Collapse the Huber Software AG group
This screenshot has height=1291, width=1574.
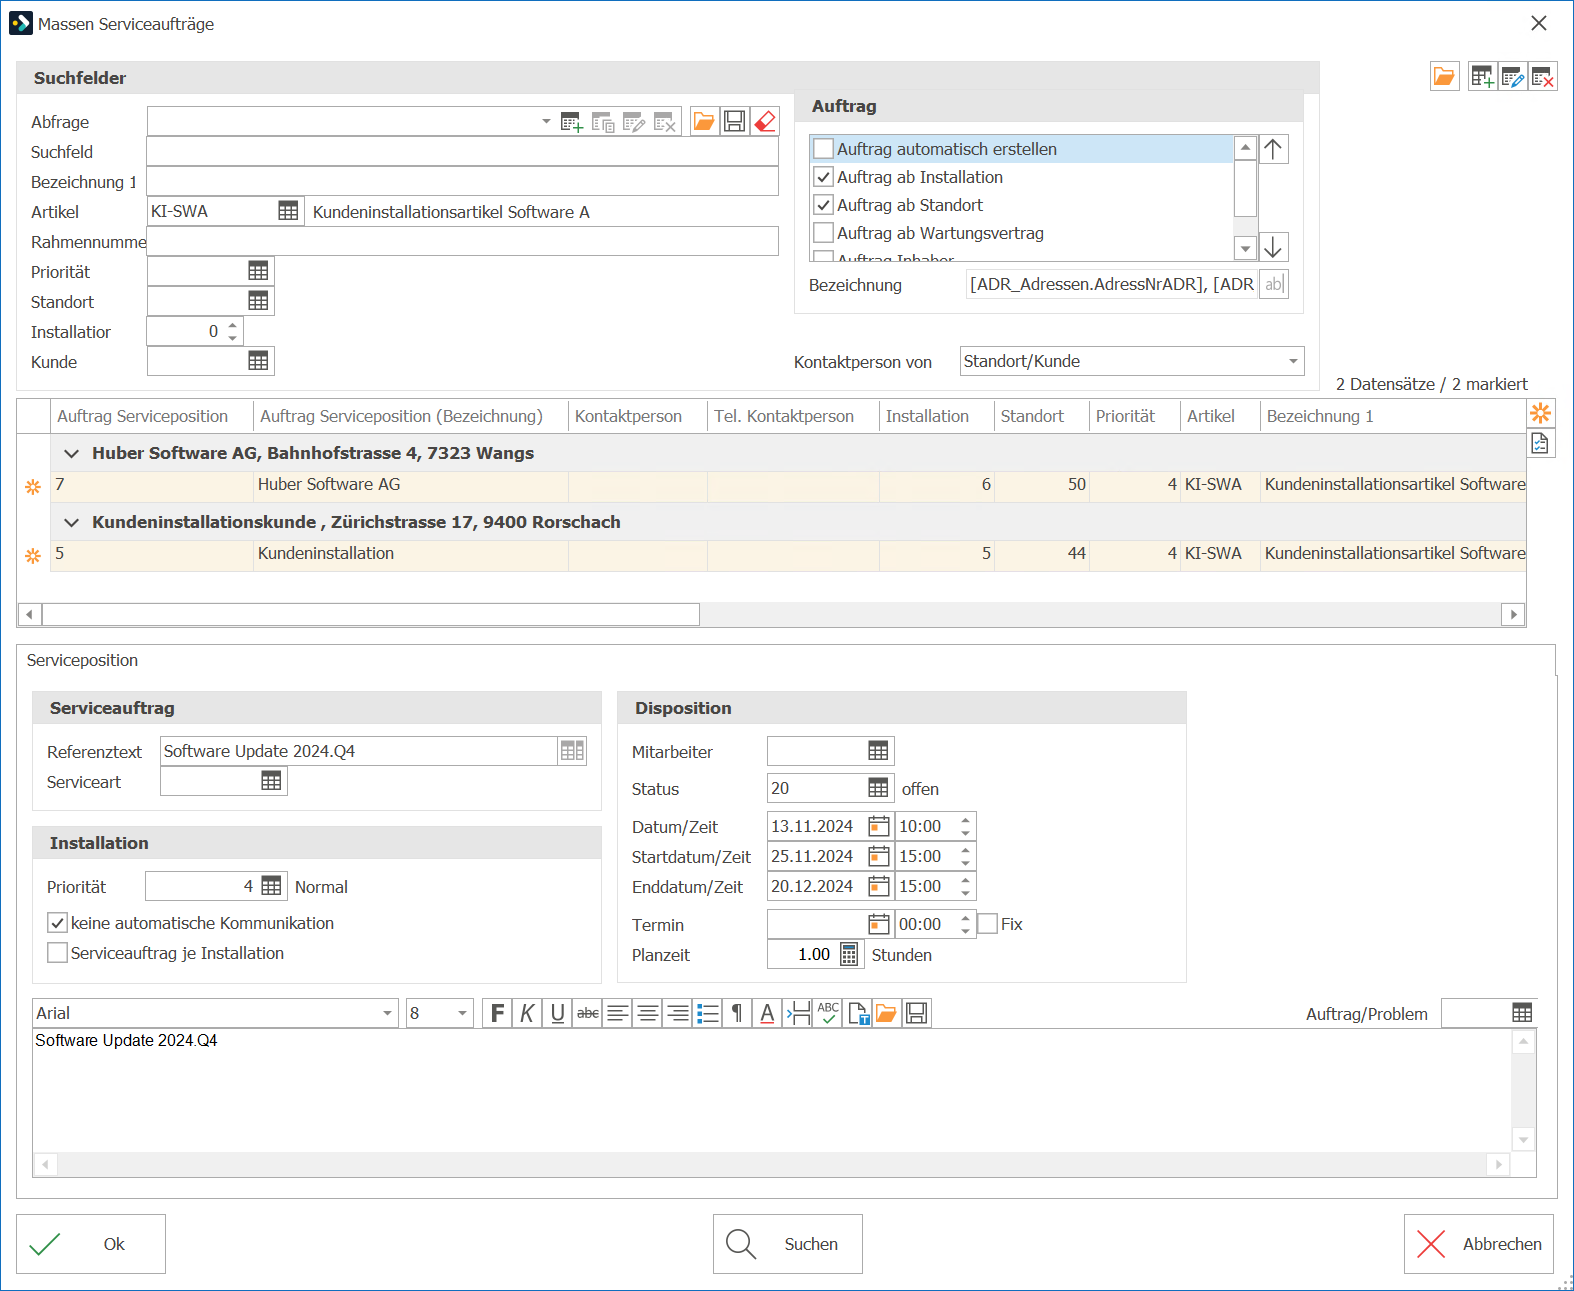coord(72,453)
